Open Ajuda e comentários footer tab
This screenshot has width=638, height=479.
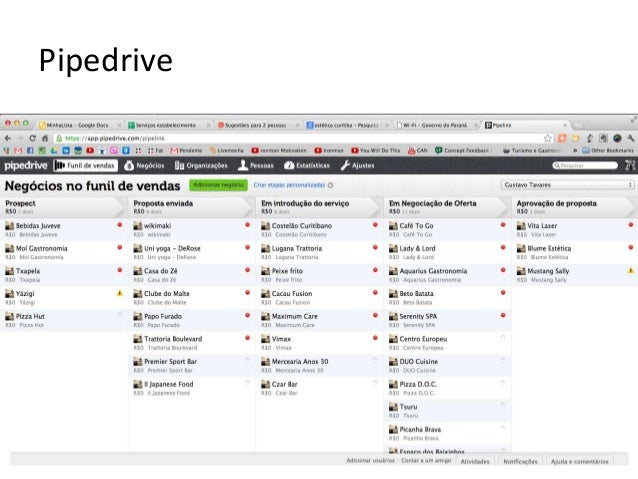pos(579,462)
